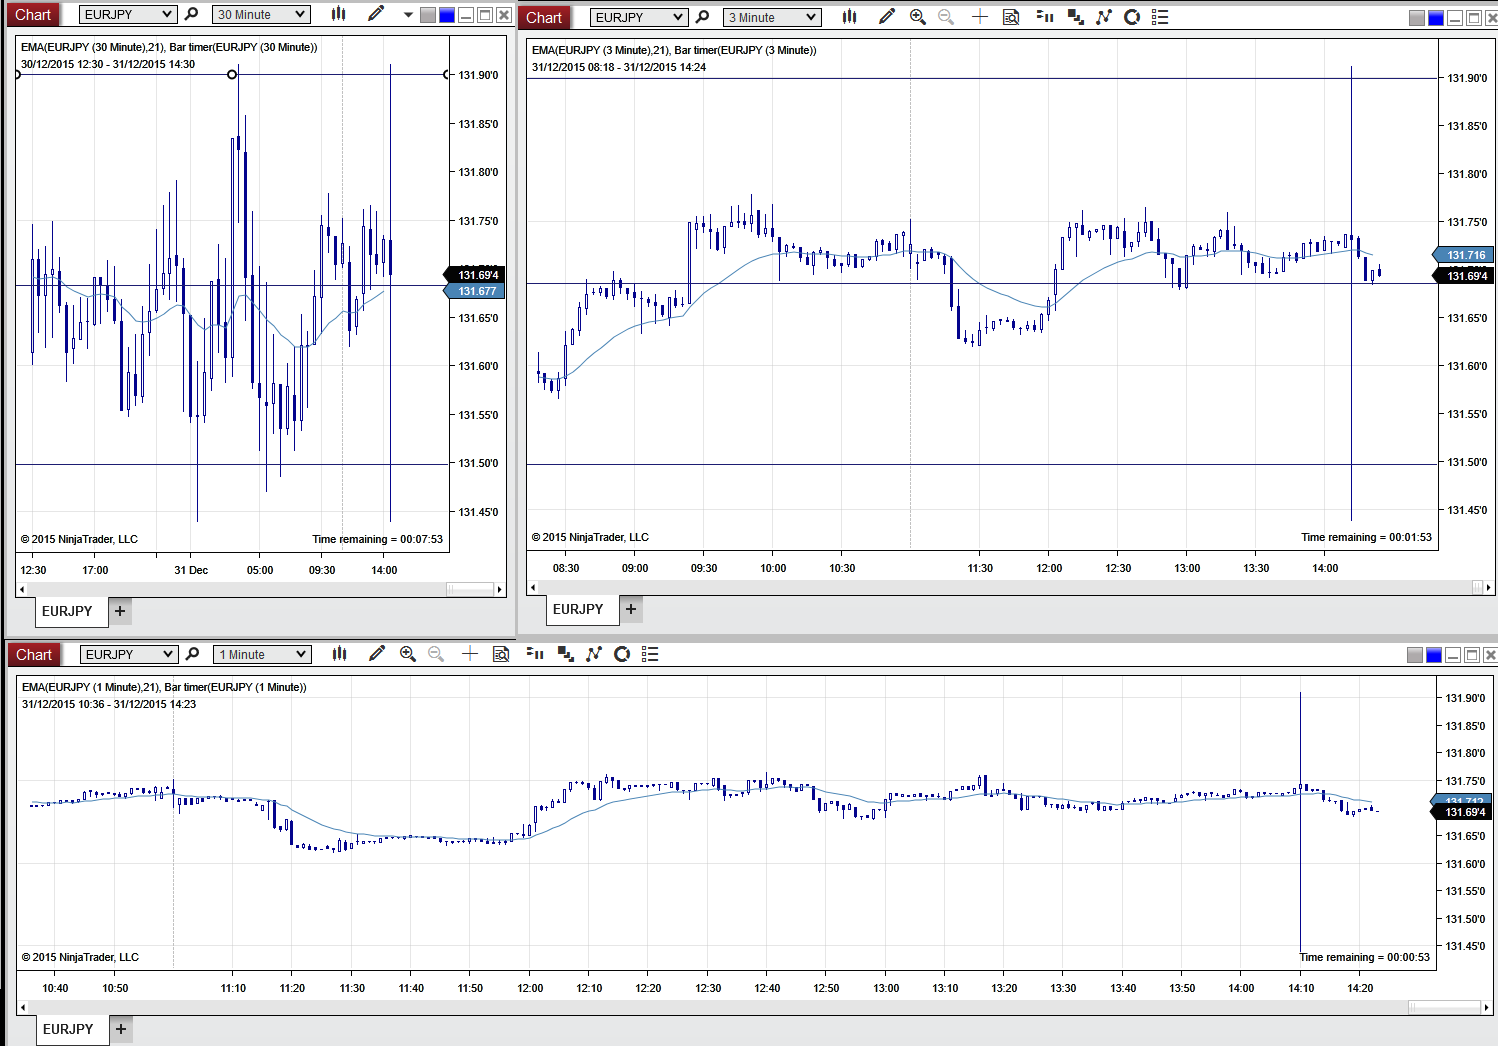Enable the crosshair in the 3 Minute chart
The height and width of the screenshot is (1046, 1498).
[980, 17]
